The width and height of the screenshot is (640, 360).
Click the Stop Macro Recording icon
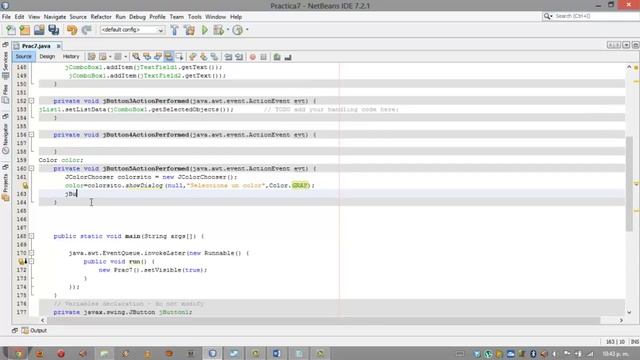tap(264, 57)
